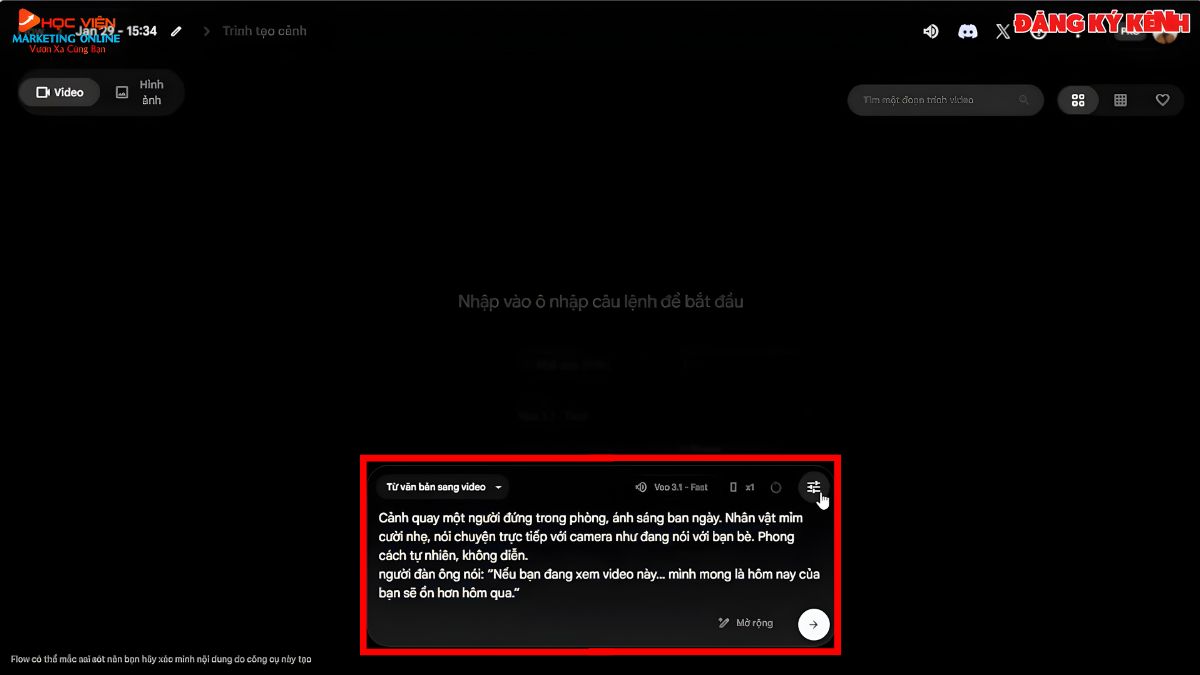Switch to small grid view
1200x675 pixels.
1120,100
